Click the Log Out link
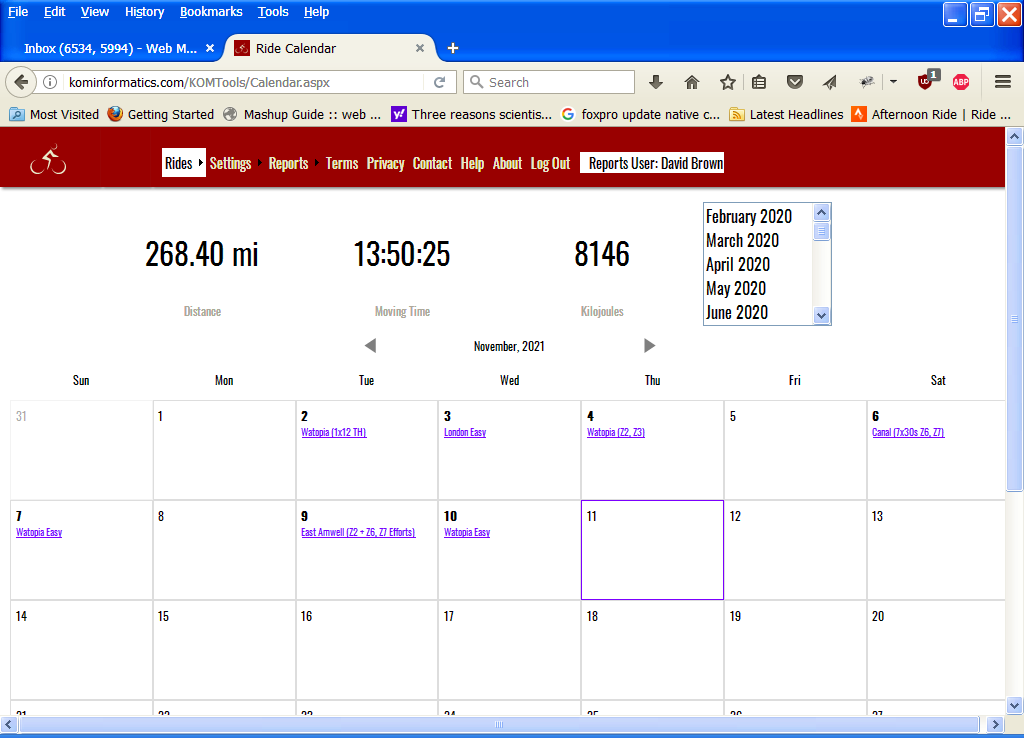This screenshot has height=738, width=1024. pyautogui.click(x=550, y=163)
